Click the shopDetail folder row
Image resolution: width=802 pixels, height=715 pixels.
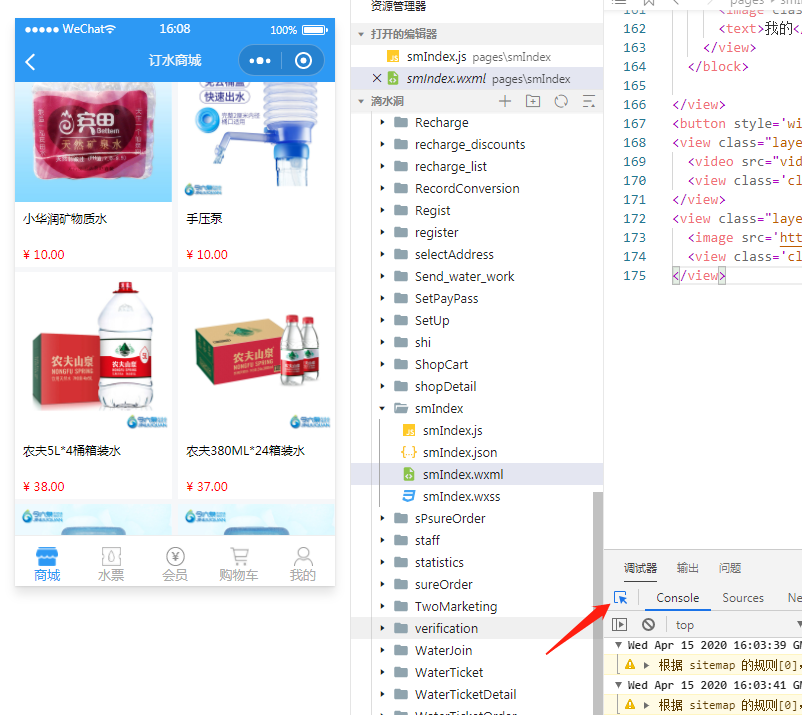point(477,387)
